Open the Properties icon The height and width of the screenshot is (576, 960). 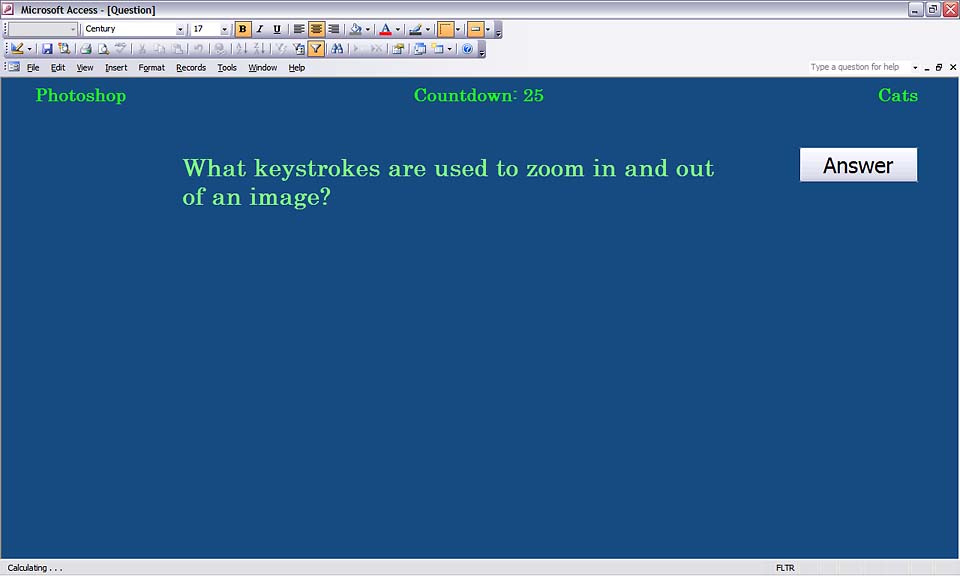(398, 49)
